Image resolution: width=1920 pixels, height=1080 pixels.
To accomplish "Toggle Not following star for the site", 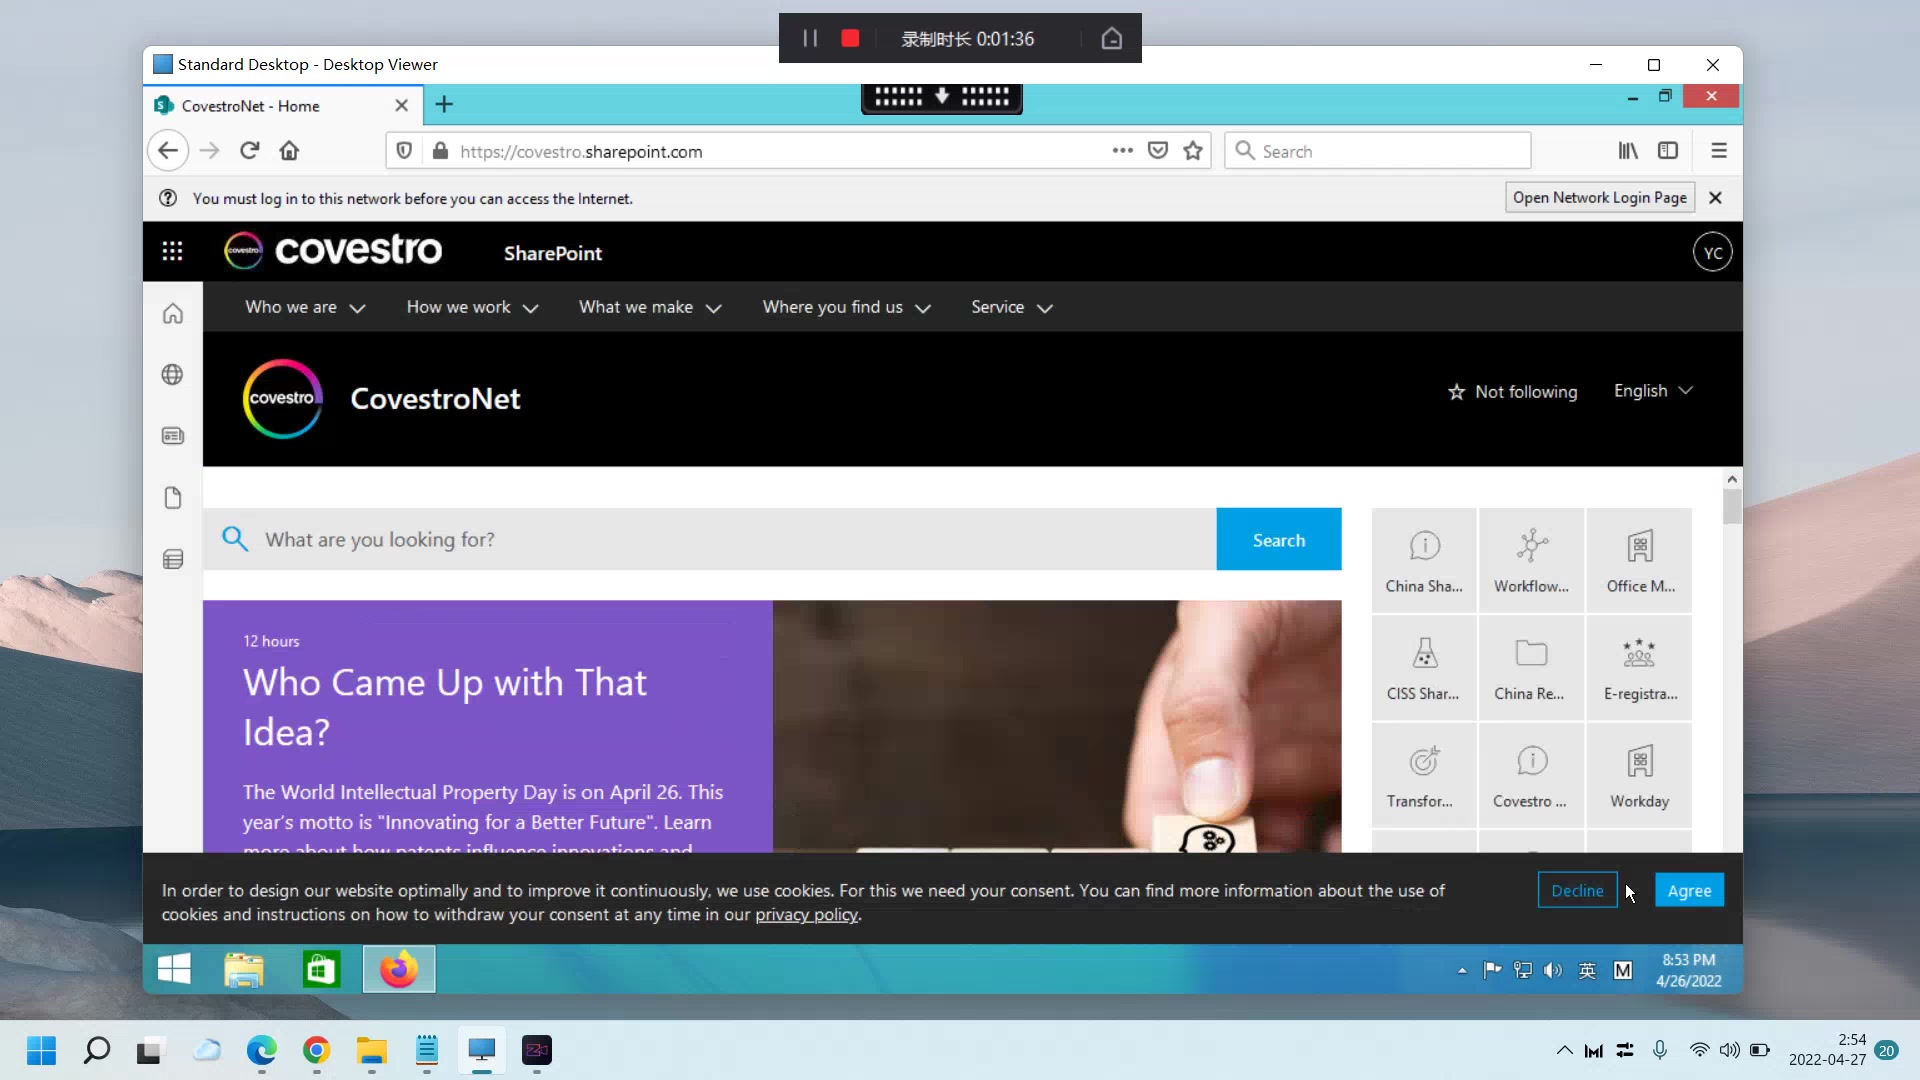I will click(x=1512, y=392).
